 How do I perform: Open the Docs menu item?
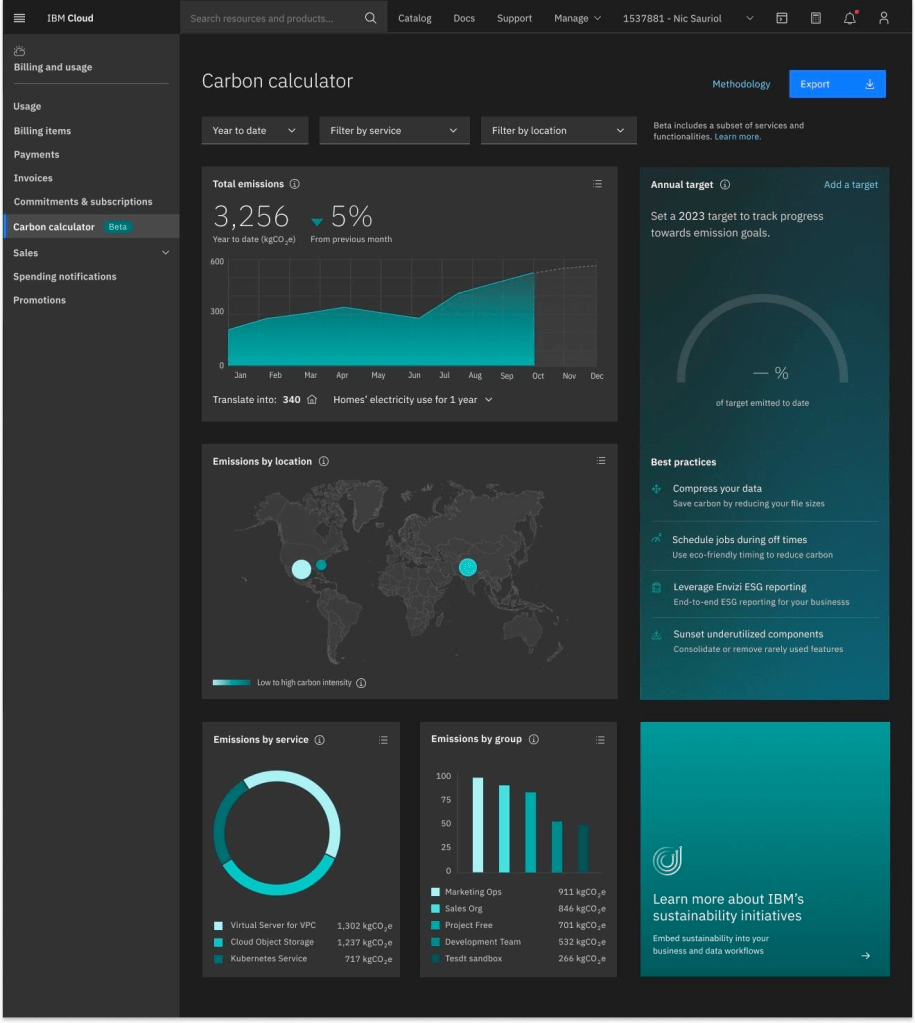pyautogui.click(x=464, y=18)
